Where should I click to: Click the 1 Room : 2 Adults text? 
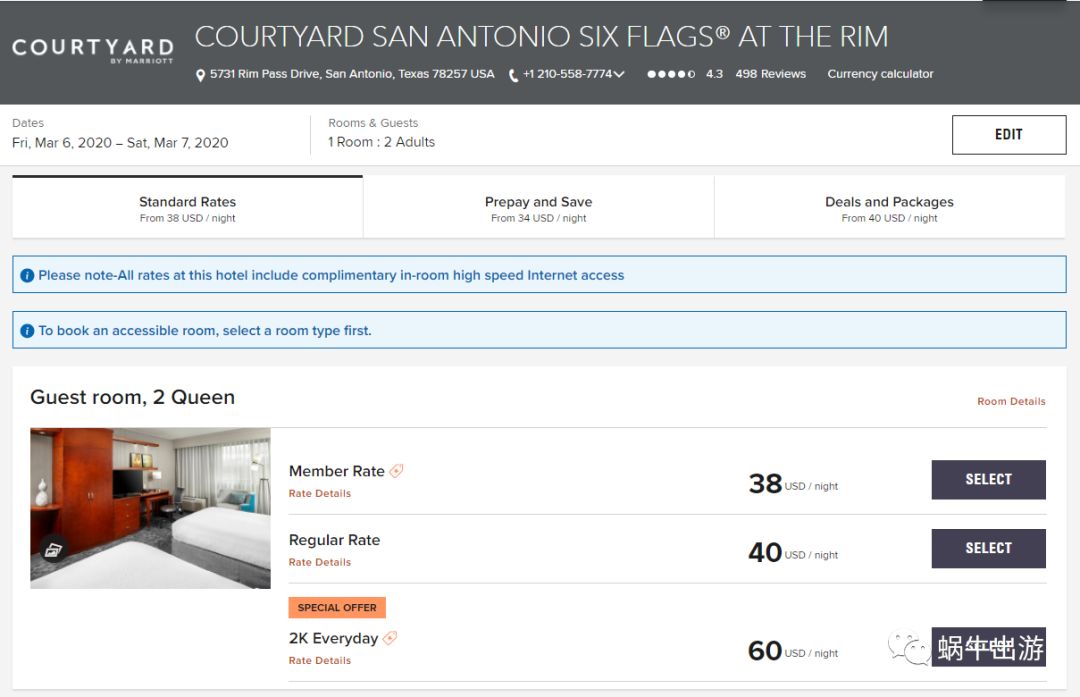tap(382, 142)
